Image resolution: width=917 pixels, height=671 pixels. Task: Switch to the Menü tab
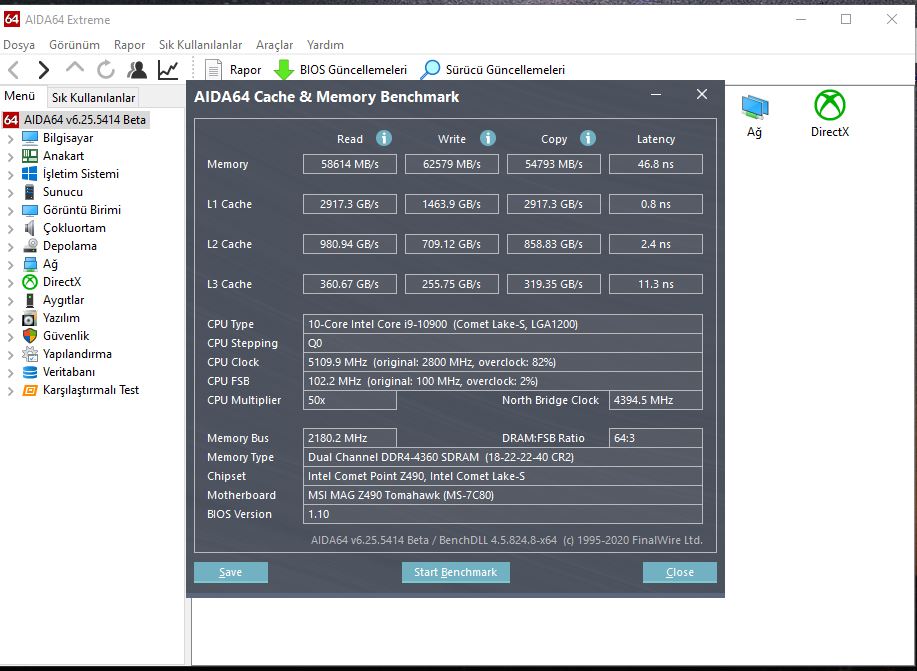click(x=20, y=96)
